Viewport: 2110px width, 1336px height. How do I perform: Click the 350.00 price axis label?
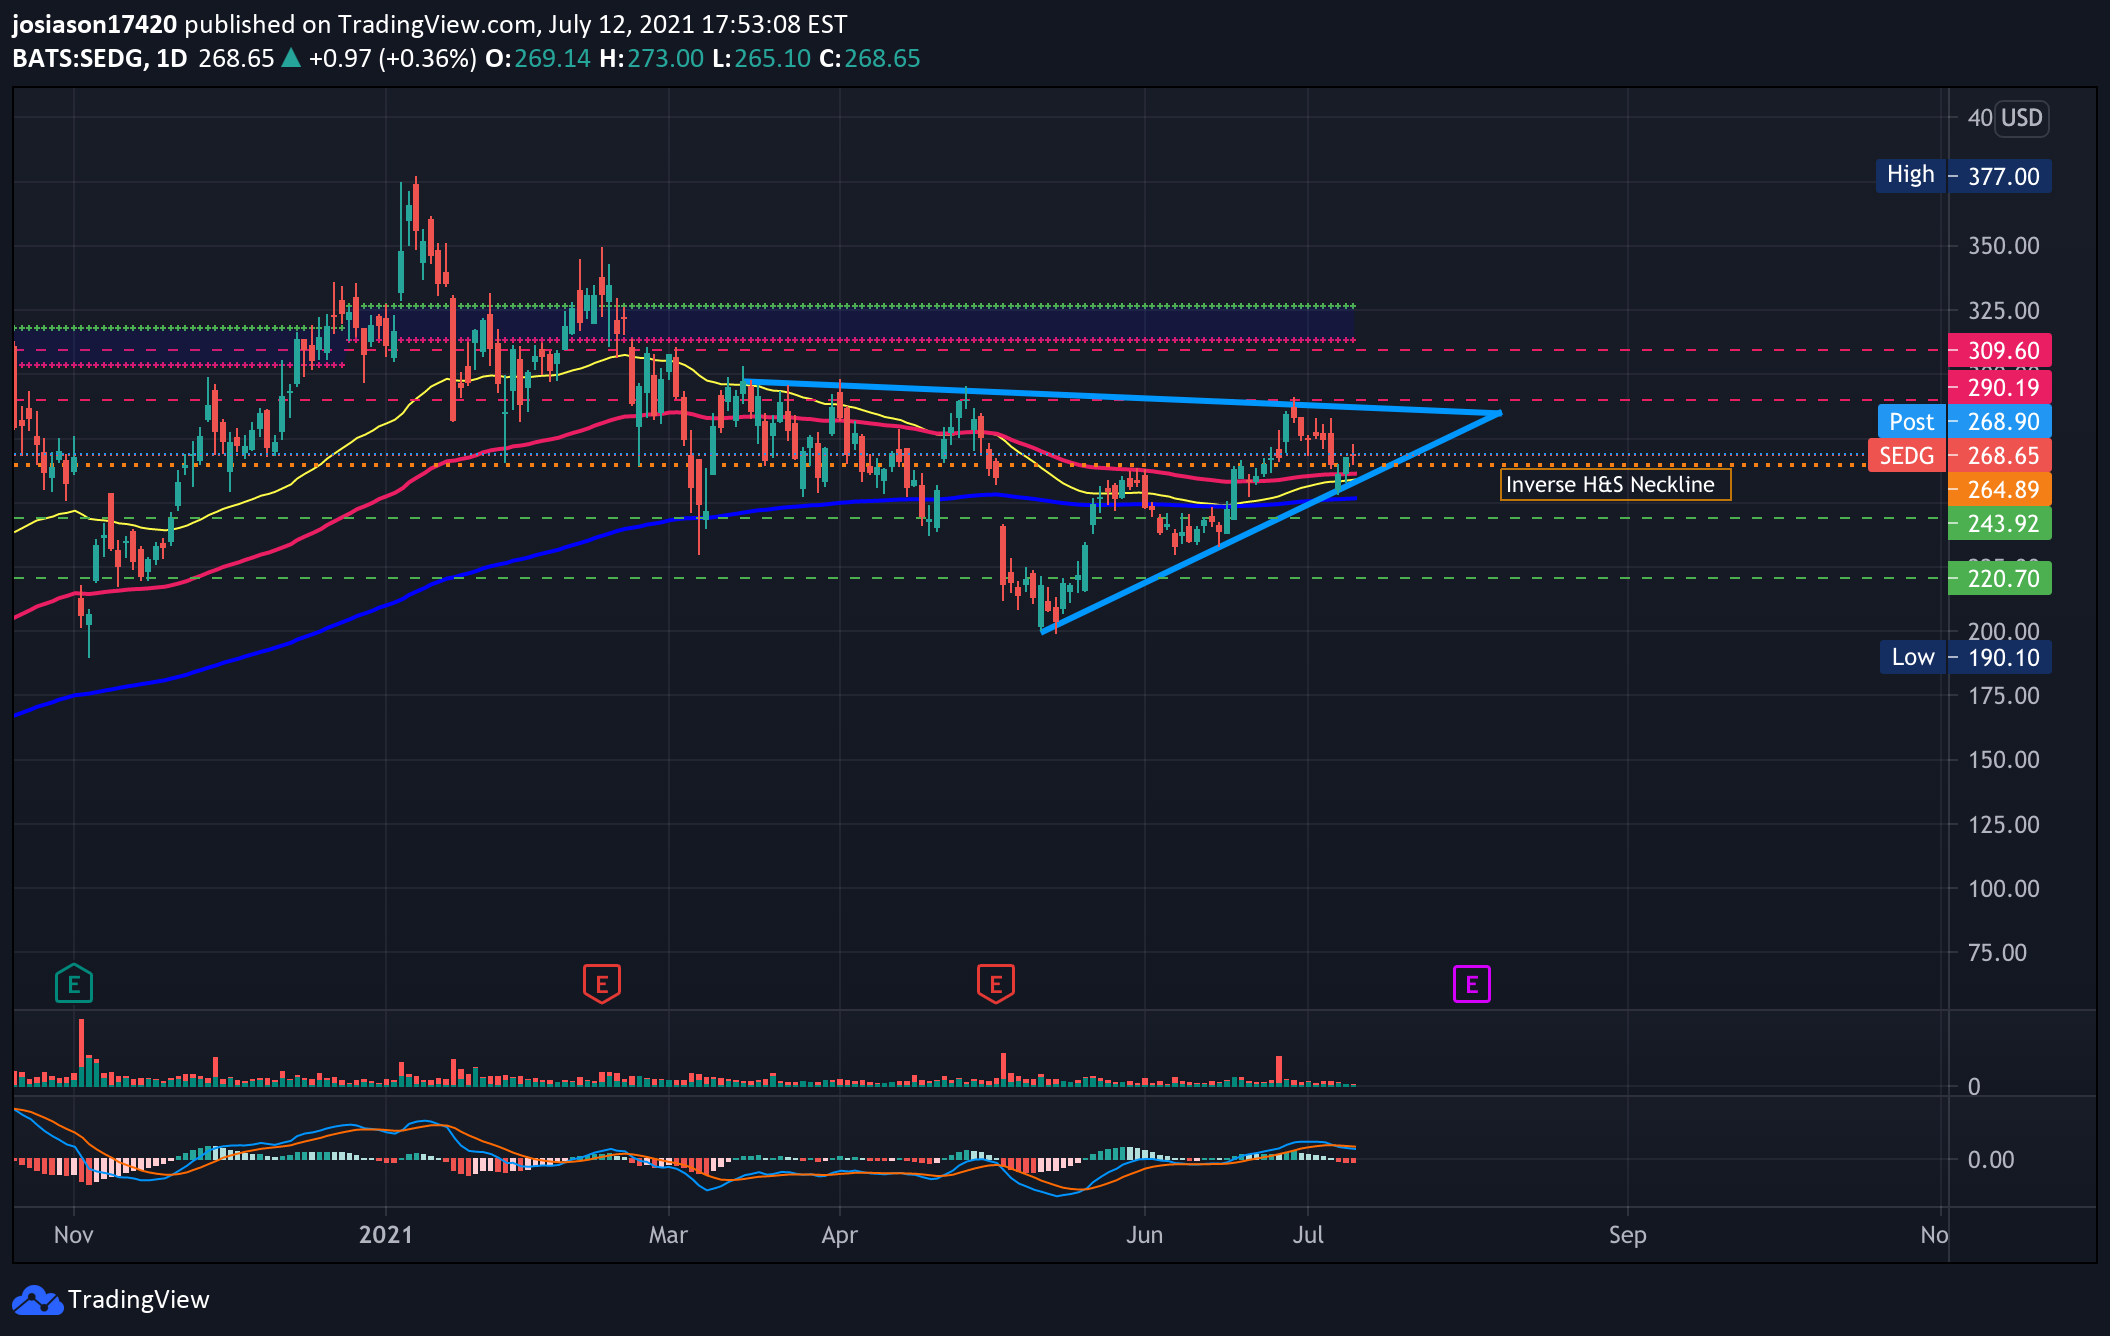pyautogui.click(x=2003, y=246)
